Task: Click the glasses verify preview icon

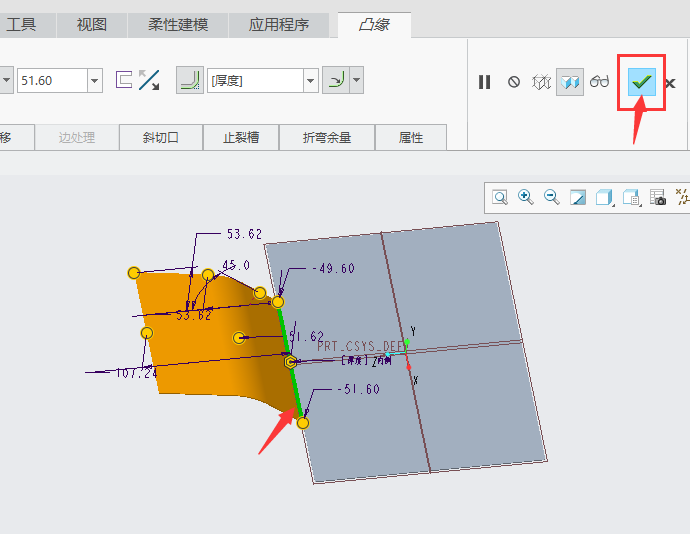Action: (x=599, y=81)
